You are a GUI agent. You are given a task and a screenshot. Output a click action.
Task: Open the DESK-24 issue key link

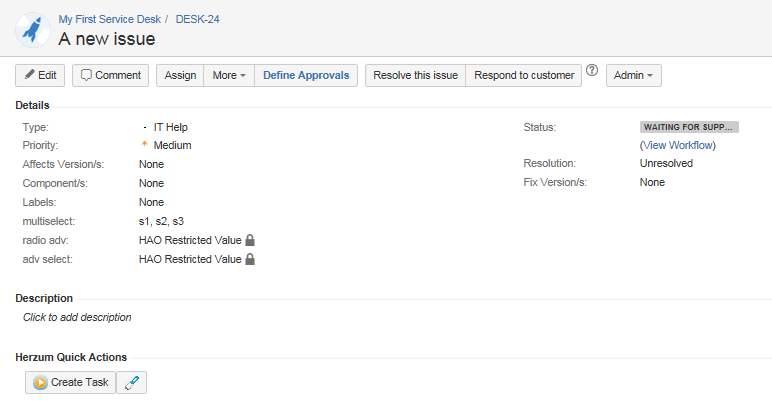199,19
